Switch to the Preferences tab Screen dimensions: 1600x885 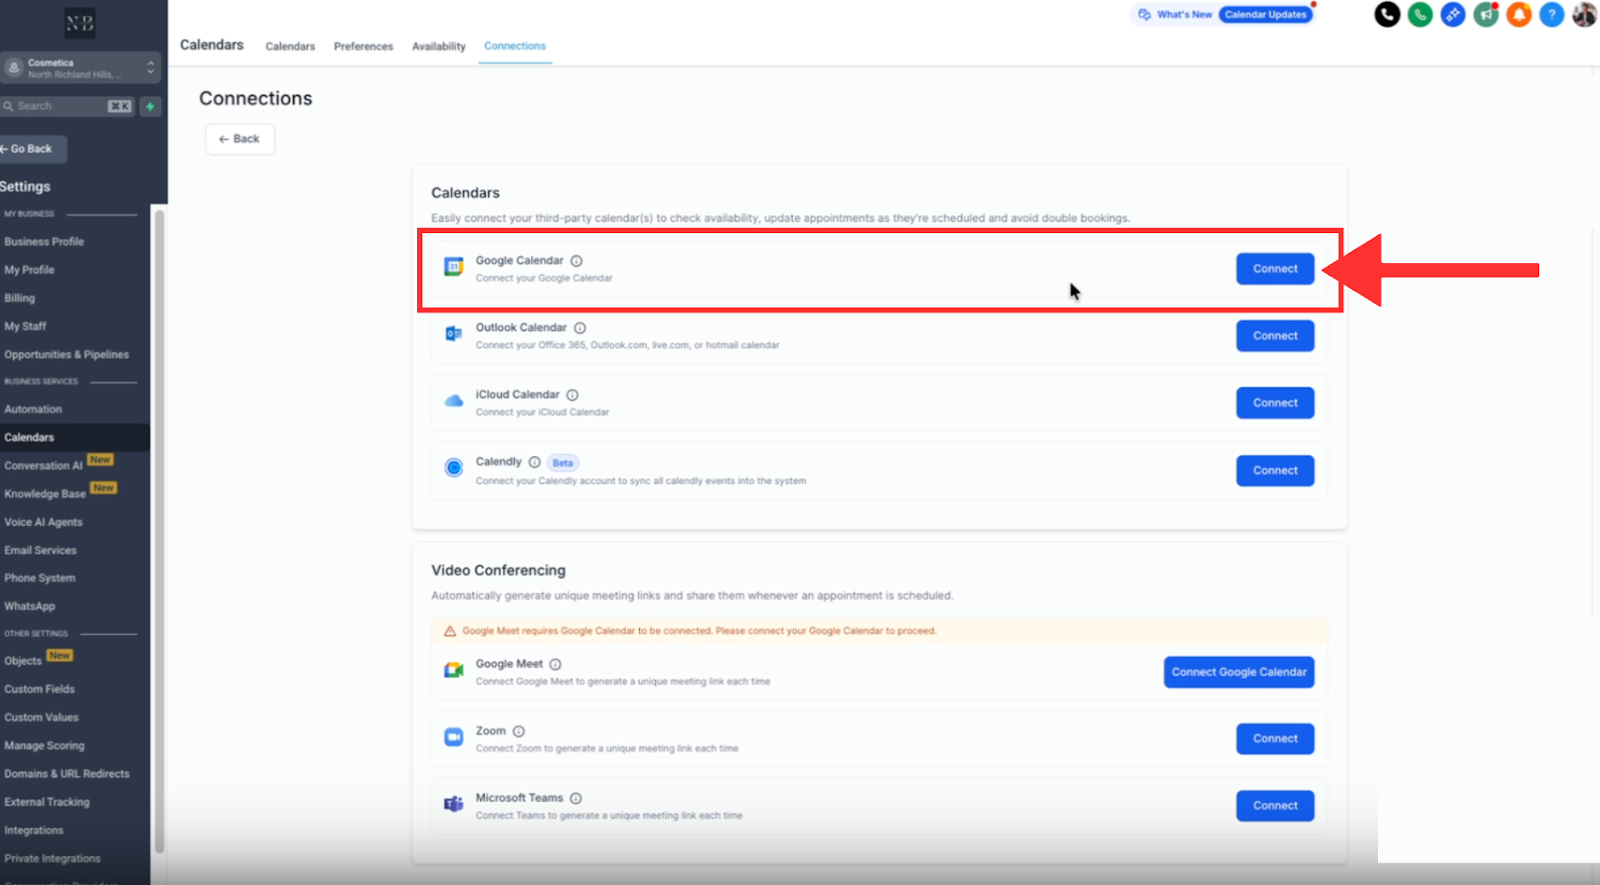(x=363, y=47)
